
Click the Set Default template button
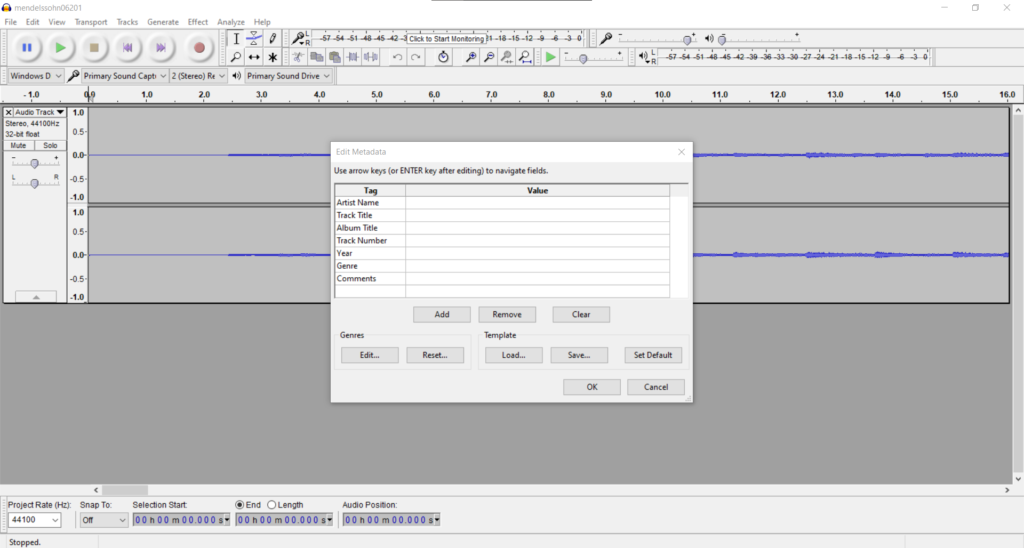[654, 355]
